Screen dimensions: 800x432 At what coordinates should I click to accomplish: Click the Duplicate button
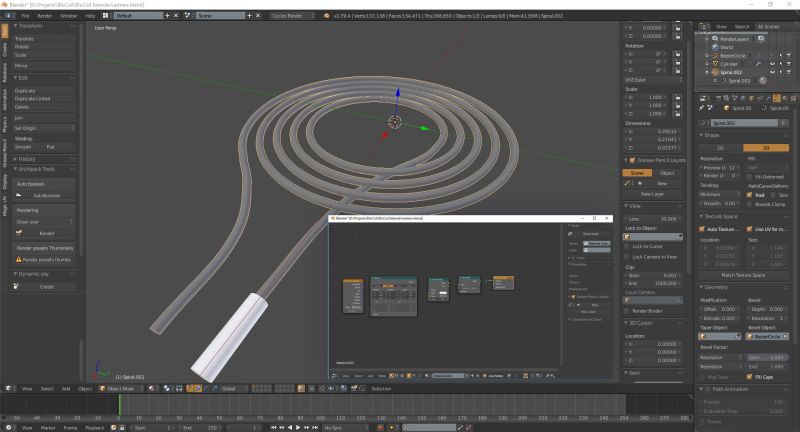44,91
